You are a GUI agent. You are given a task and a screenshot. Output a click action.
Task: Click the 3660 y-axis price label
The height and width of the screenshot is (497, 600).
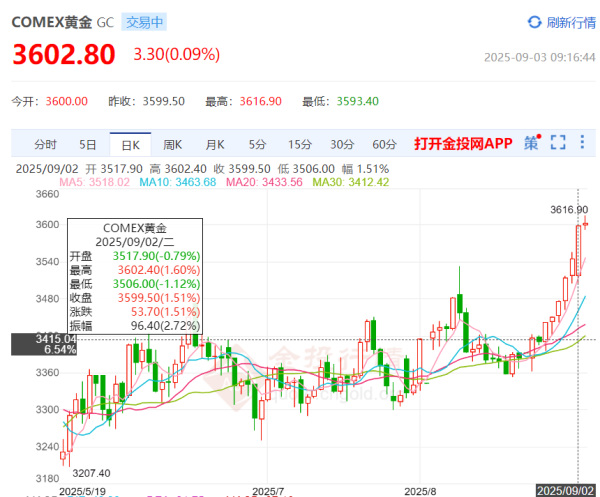[47, 194]
